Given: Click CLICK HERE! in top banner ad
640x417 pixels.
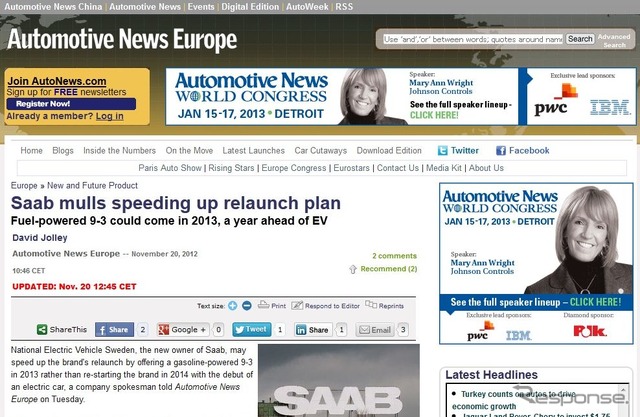Looking at the screenshot, I should click(x=434, y=115).
